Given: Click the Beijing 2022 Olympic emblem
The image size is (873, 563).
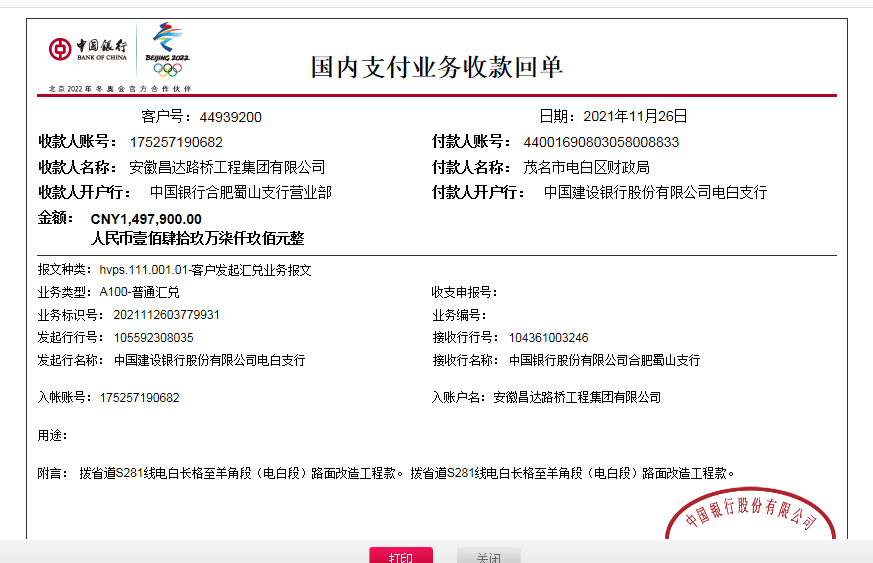Looking at the screenshot, I should pyautogui.click(x=167, y=50).
